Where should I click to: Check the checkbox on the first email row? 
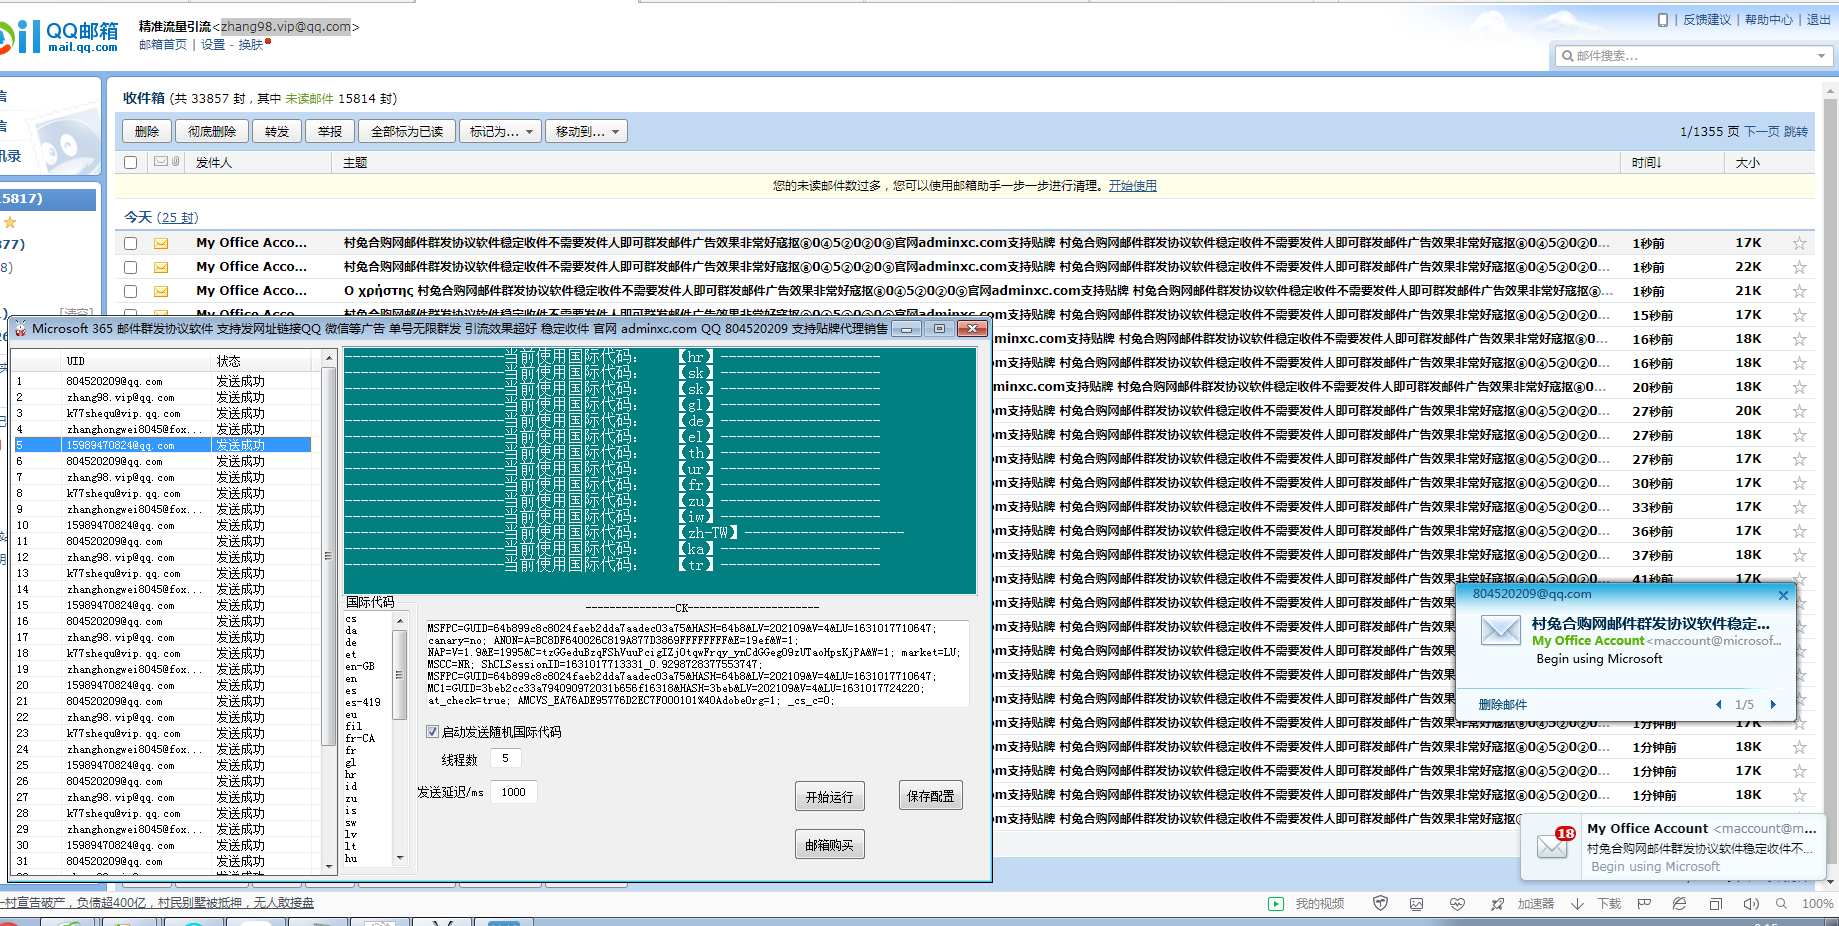coord(130,242)
